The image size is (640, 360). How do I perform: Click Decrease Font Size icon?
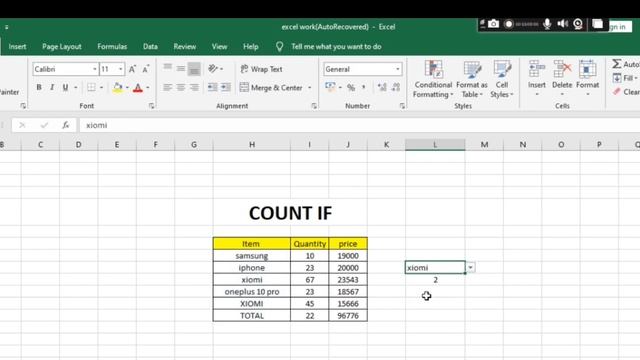point(146,69)
